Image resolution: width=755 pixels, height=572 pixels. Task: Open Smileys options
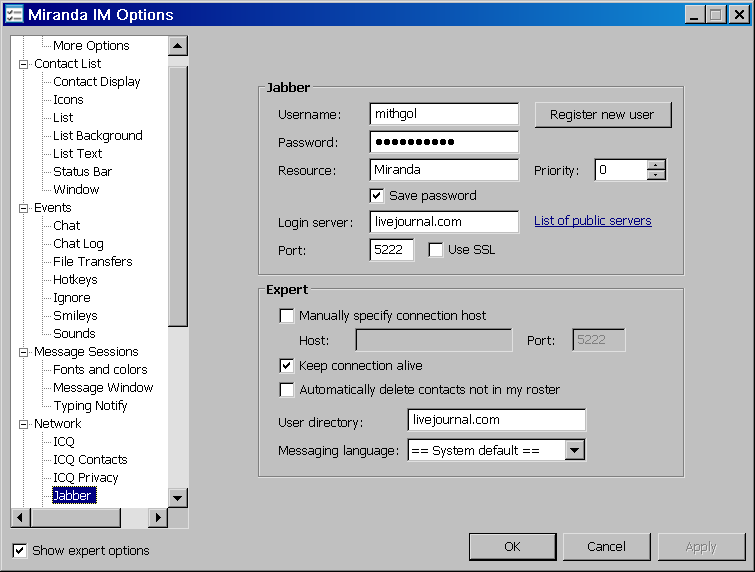pyautogui.click(x=75, y=316)
